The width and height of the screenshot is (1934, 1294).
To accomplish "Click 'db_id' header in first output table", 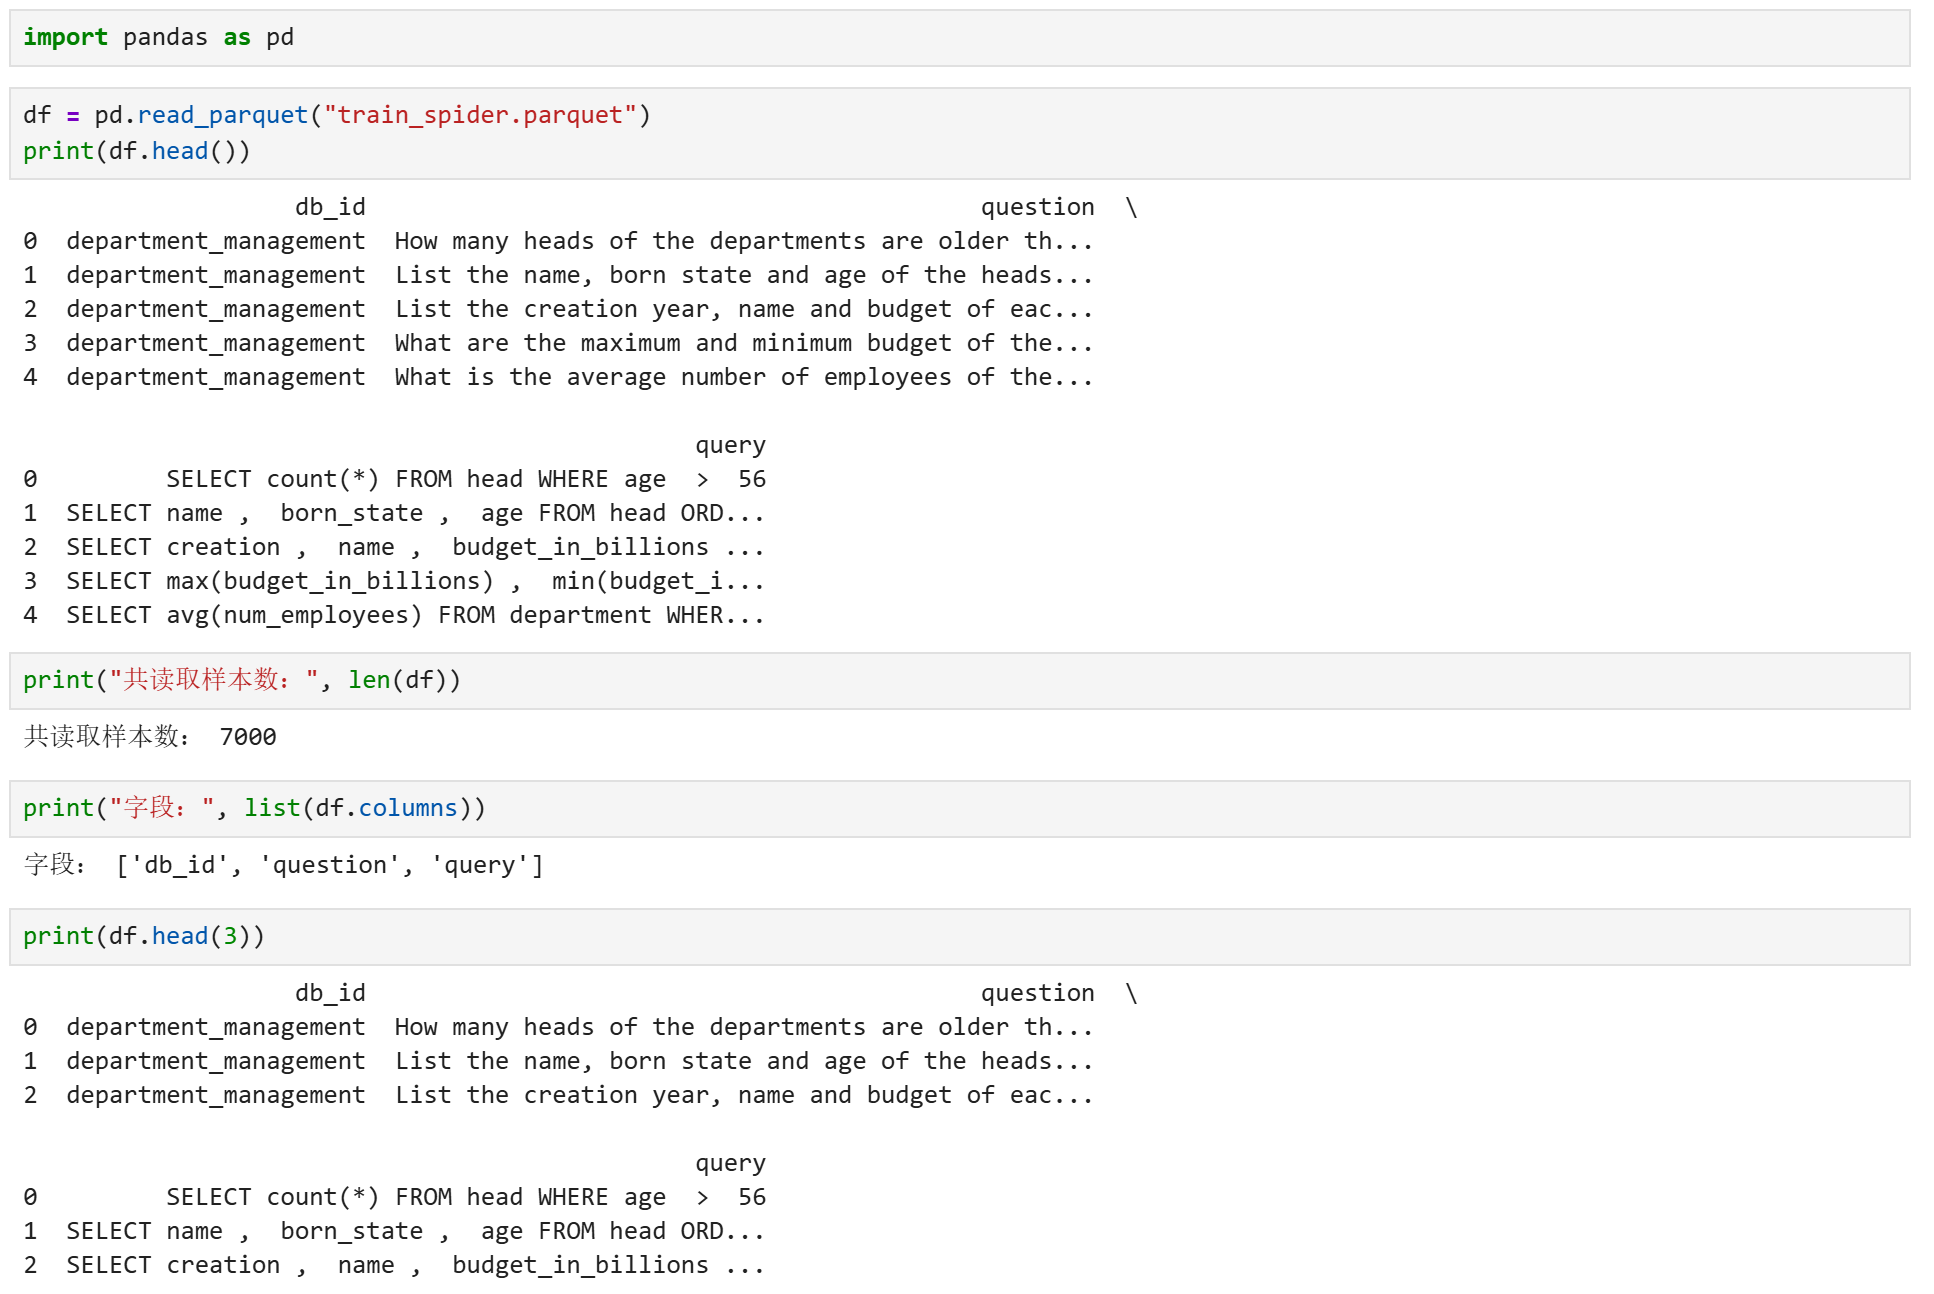I will click(x=329, y=208).
